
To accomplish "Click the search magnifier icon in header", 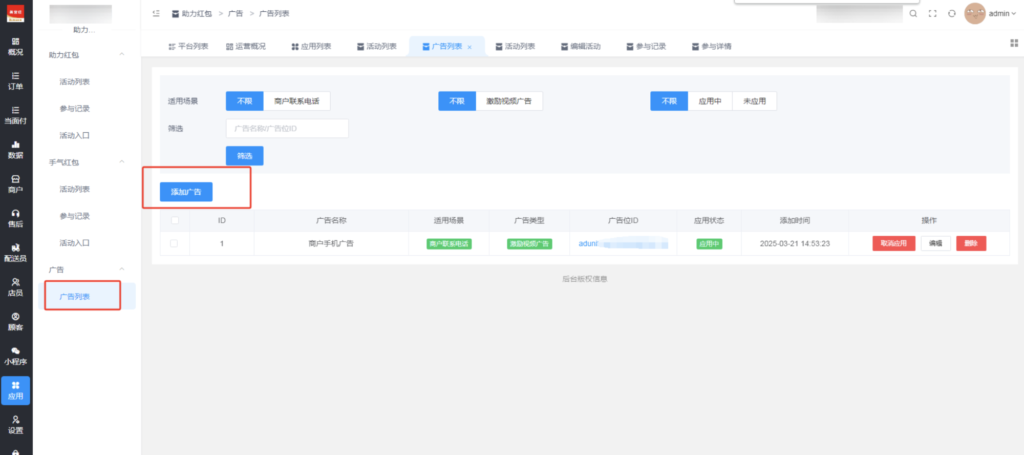I will pos(912,14).
